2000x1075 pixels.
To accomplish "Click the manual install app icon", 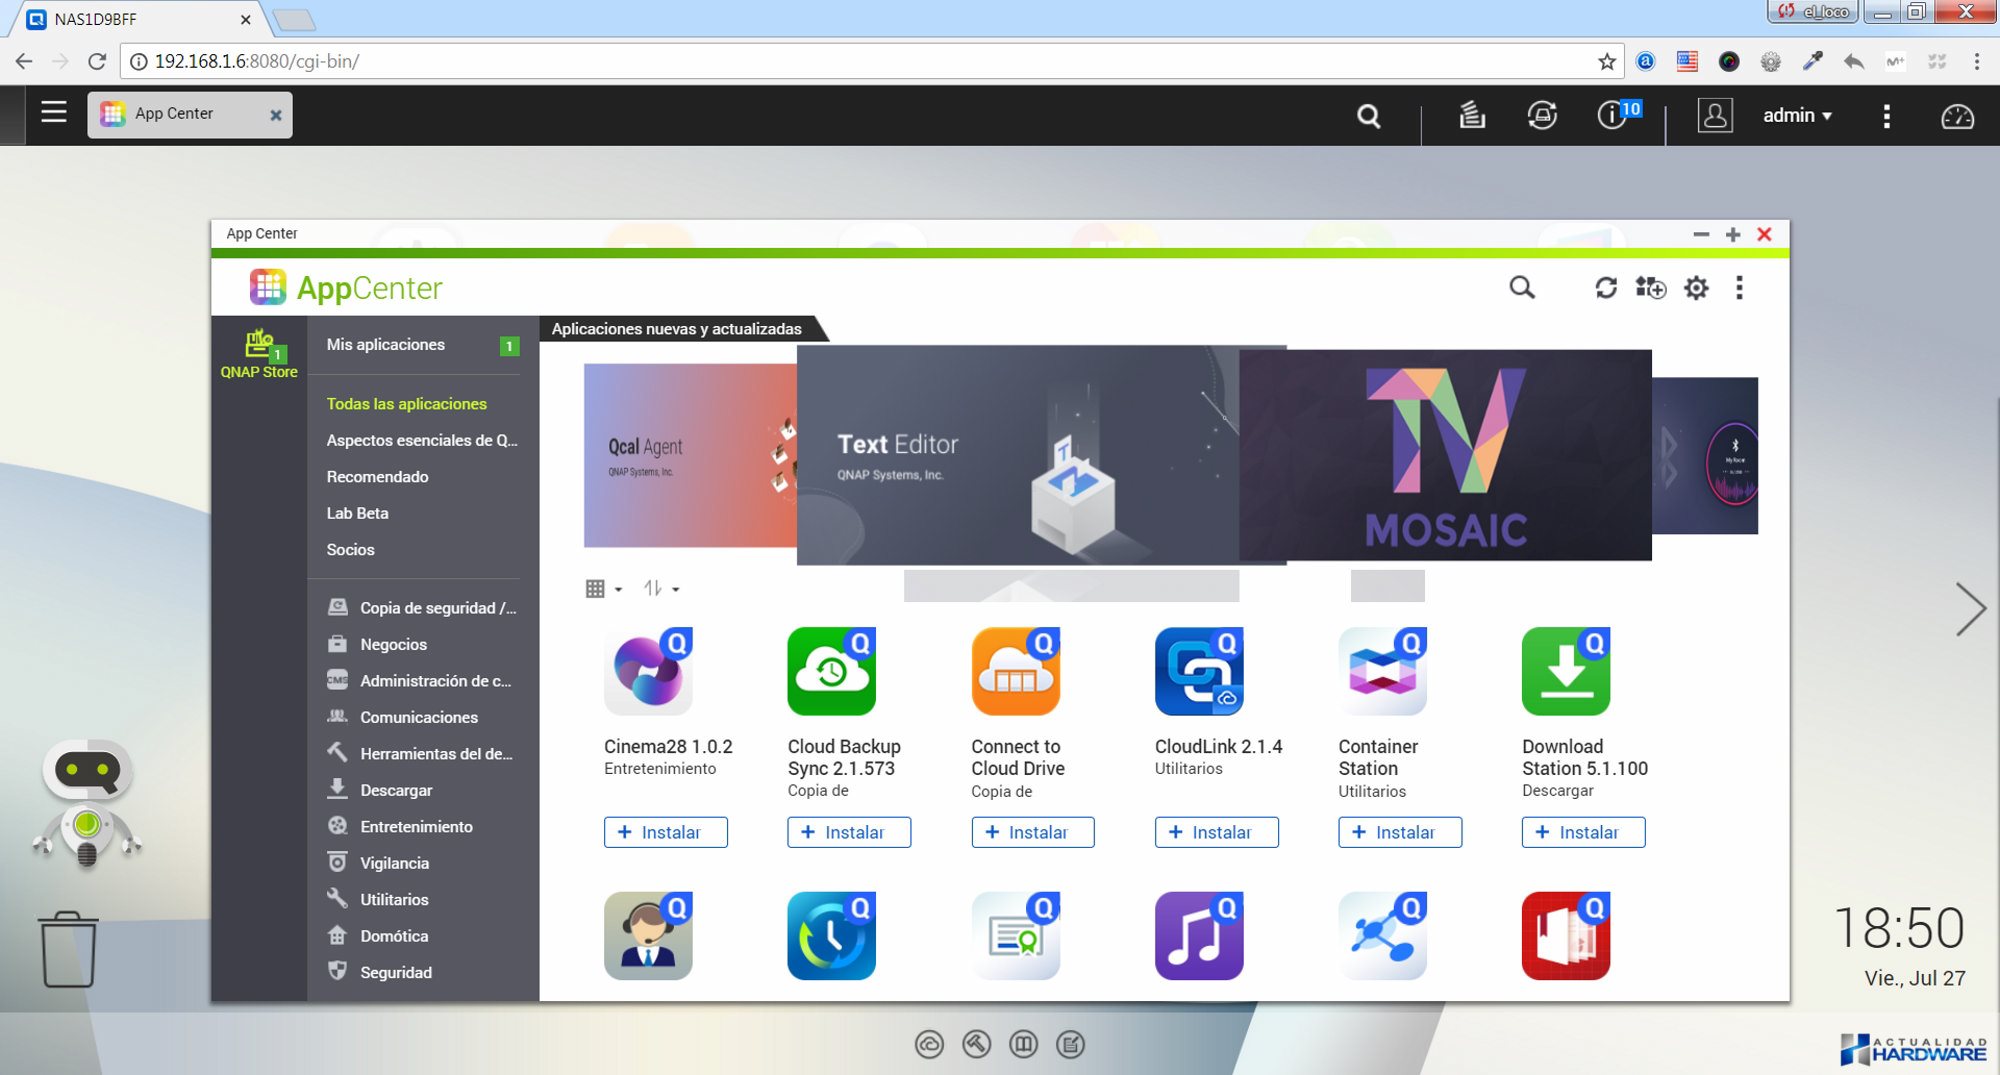I will point(1650,288).
